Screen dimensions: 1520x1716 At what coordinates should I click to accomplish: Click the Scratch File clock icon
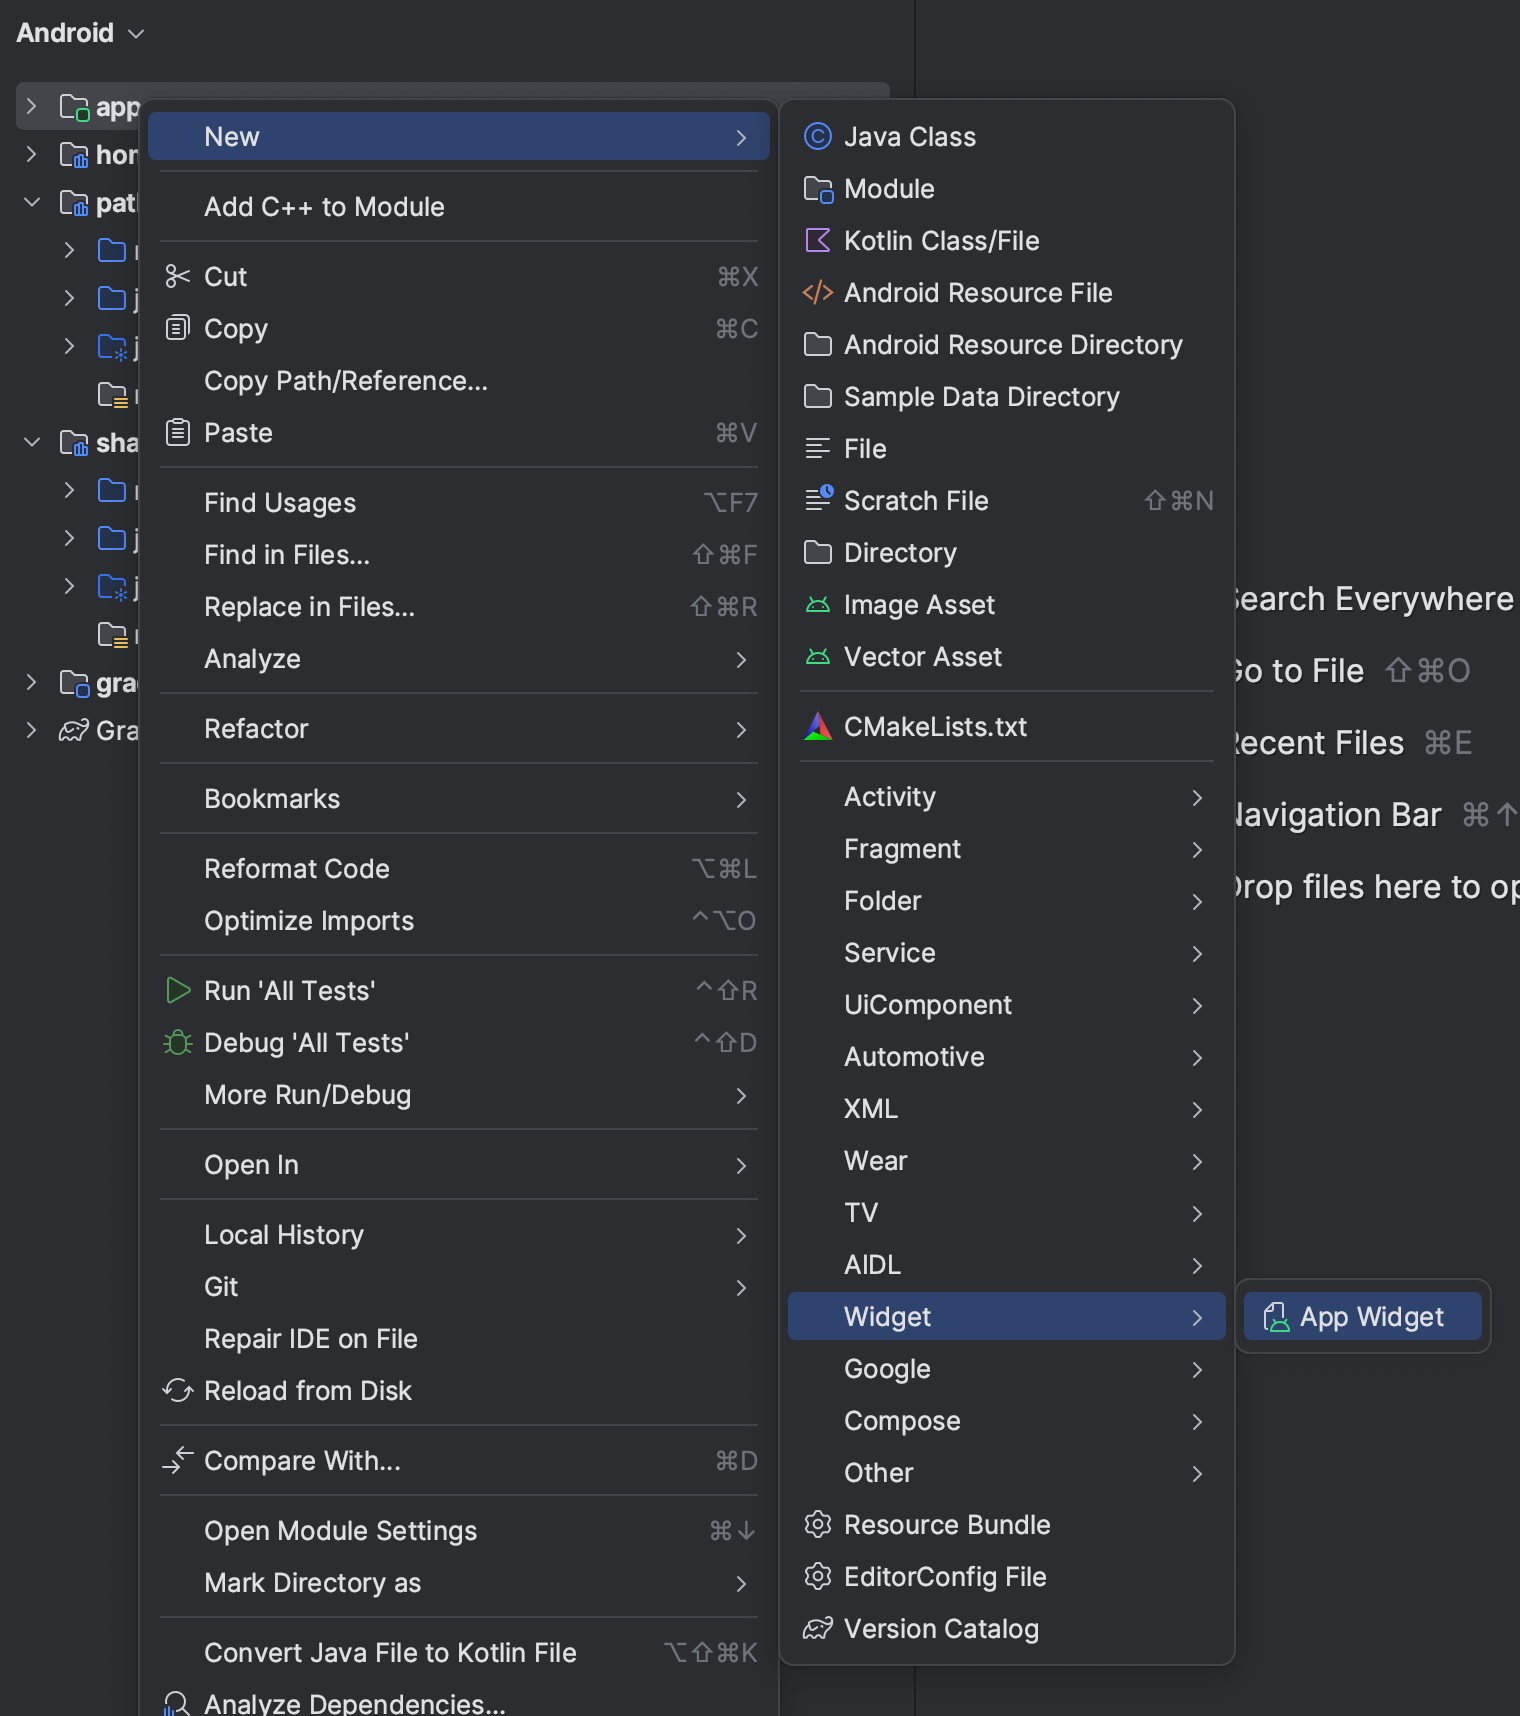(x=819, y=498)
